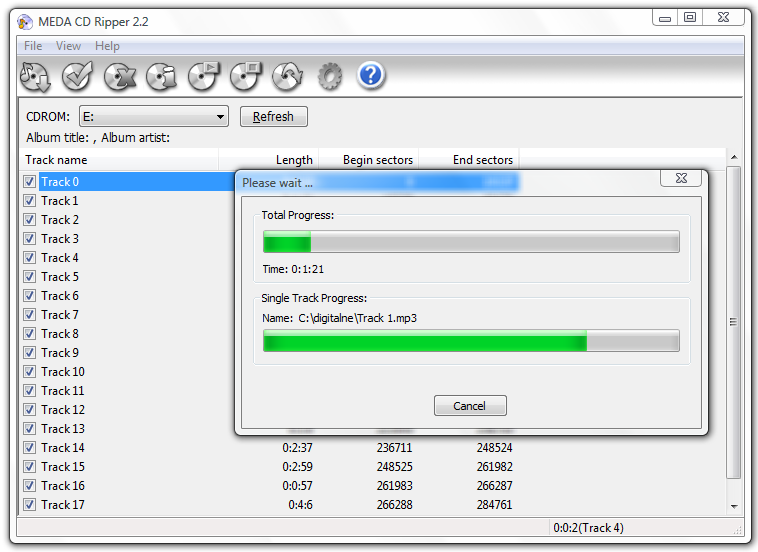Open the View menu

pos(68,46)
